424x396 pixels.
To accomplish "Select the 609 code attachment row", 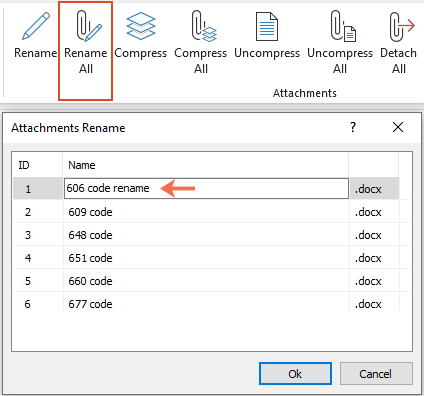I will click(206, 212).
